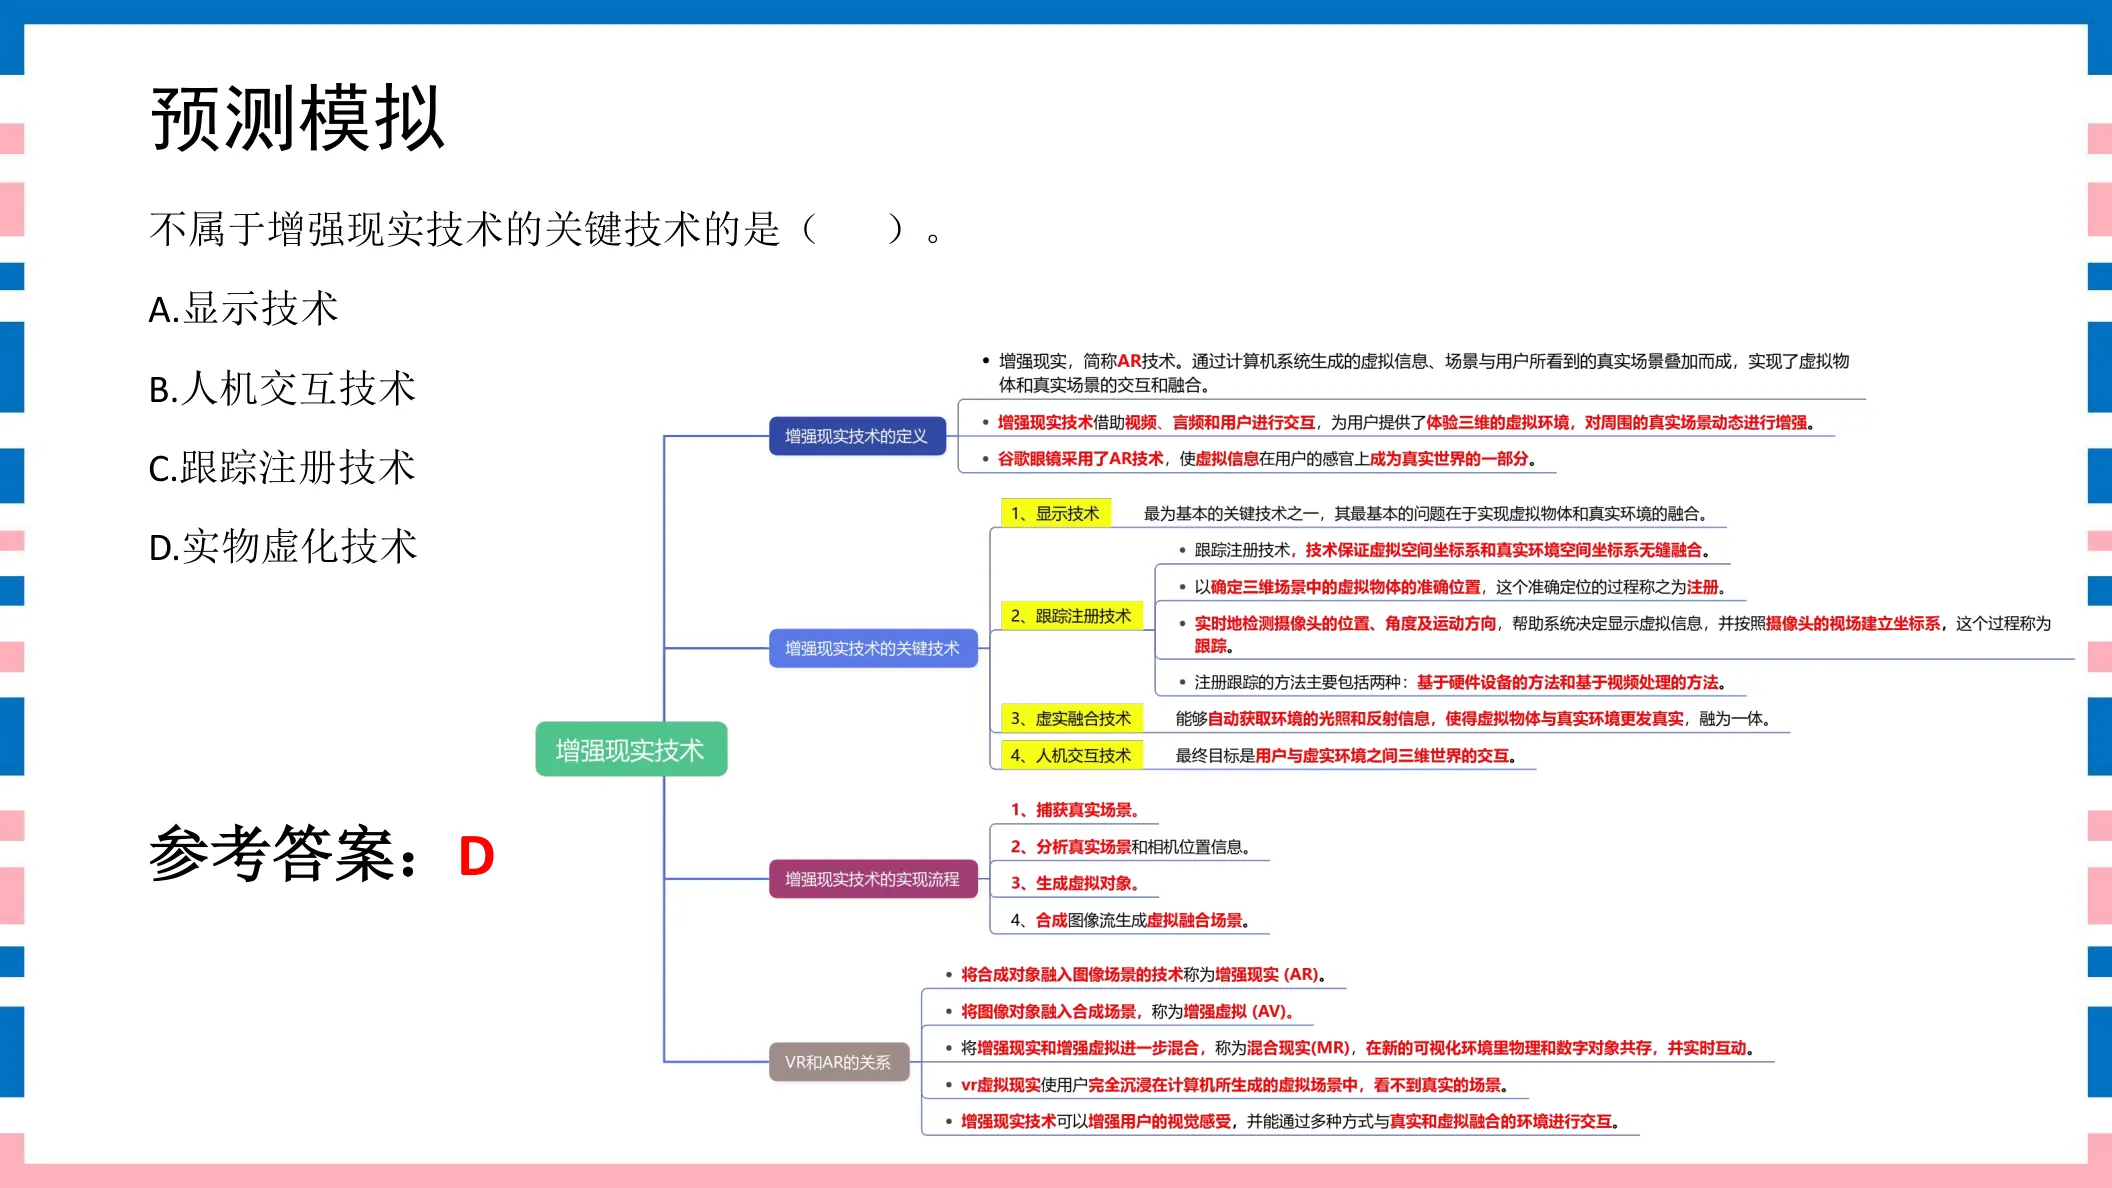
Task: Click the bullet 将合成对象融入图像场景的技术称为增强现实
Action: point(1143,974)
